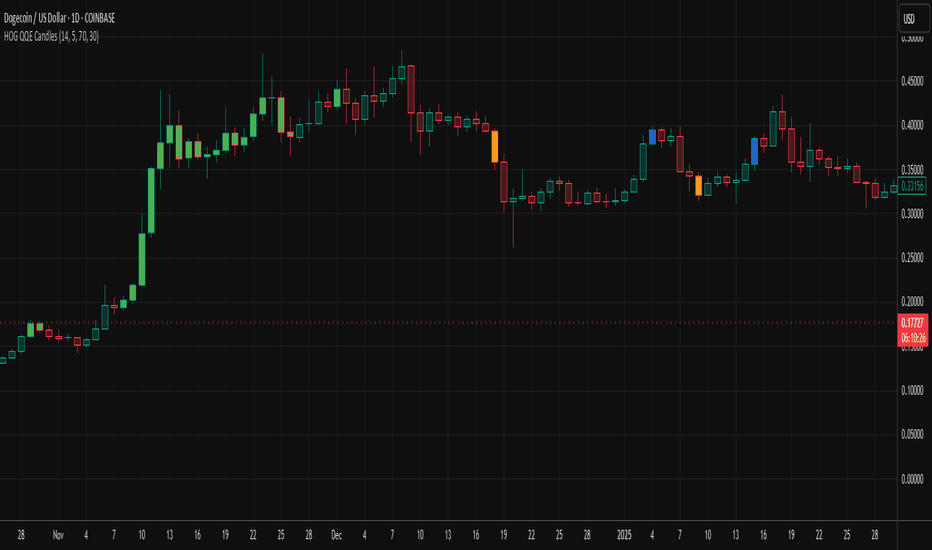Click the green 0.33156 price label
This screenshot has width=932, height=550.
(912, 186)
